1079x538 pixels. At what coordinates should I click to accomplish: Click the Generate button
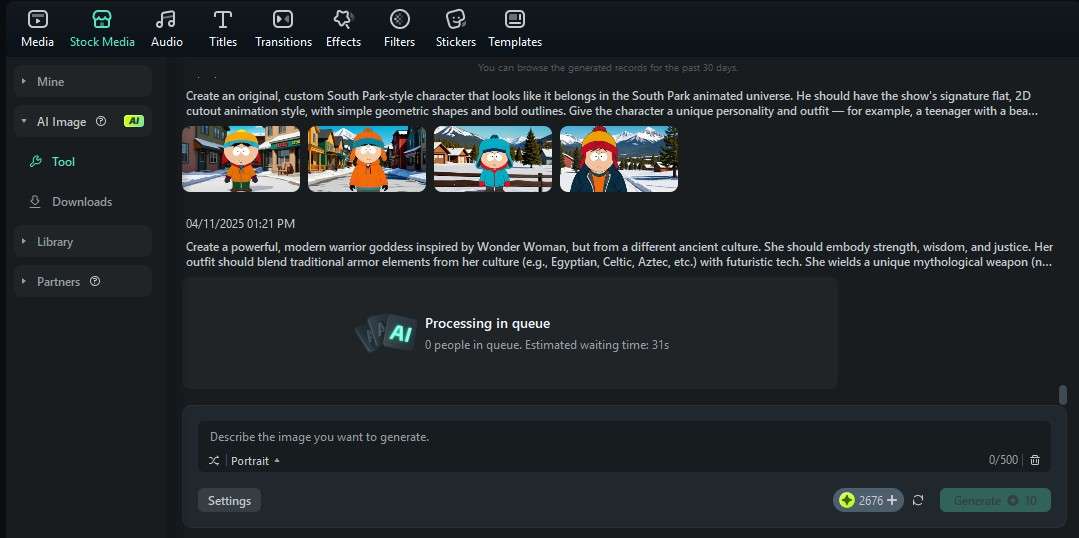[995, 500]
